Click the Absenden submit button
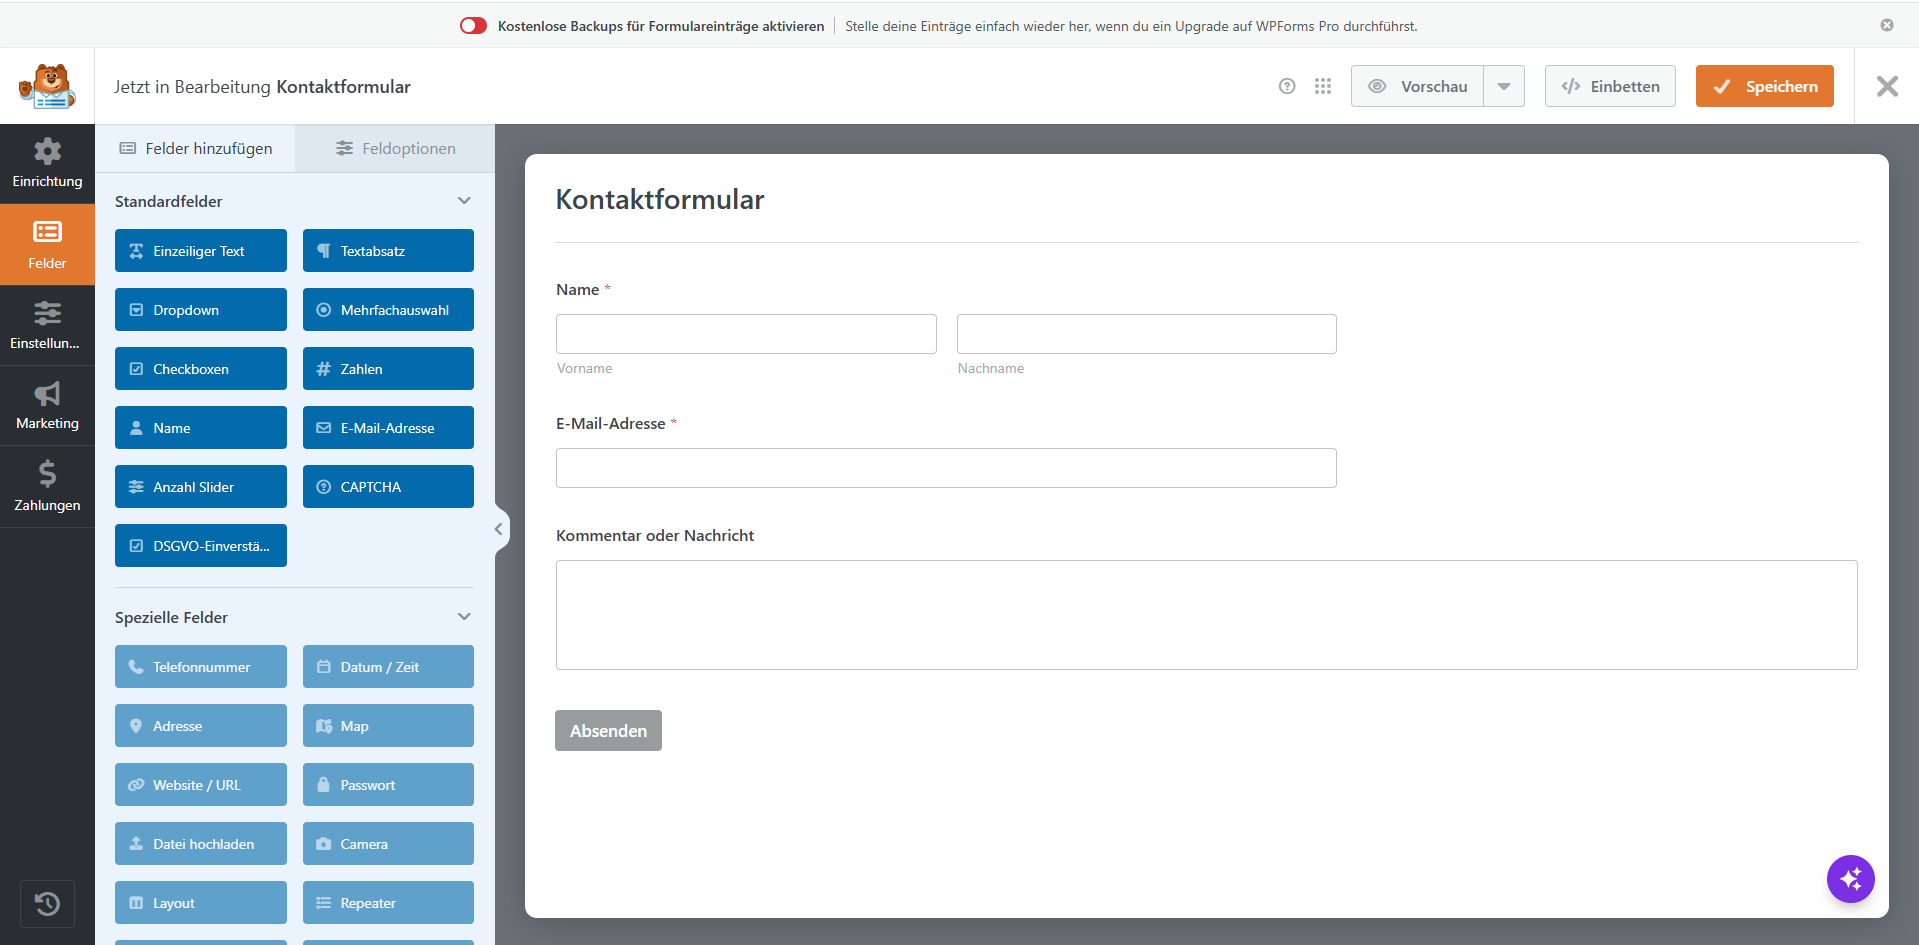The width and height of the screenshot is (1919, 945). click(608, 731)
